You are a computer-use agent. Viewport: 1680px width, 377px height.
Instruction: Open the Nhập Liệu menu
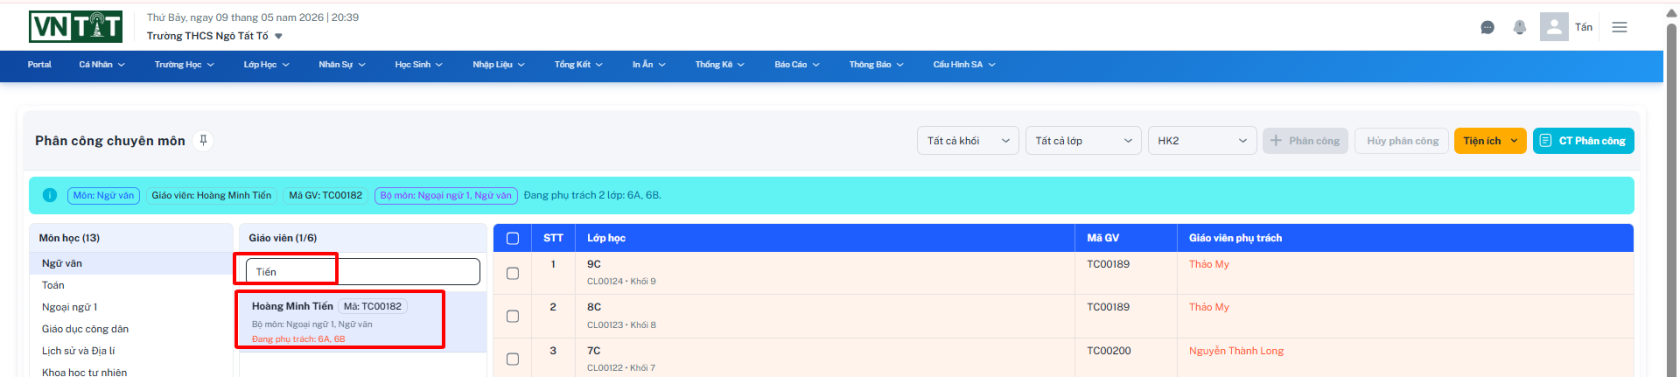point(498,65)
